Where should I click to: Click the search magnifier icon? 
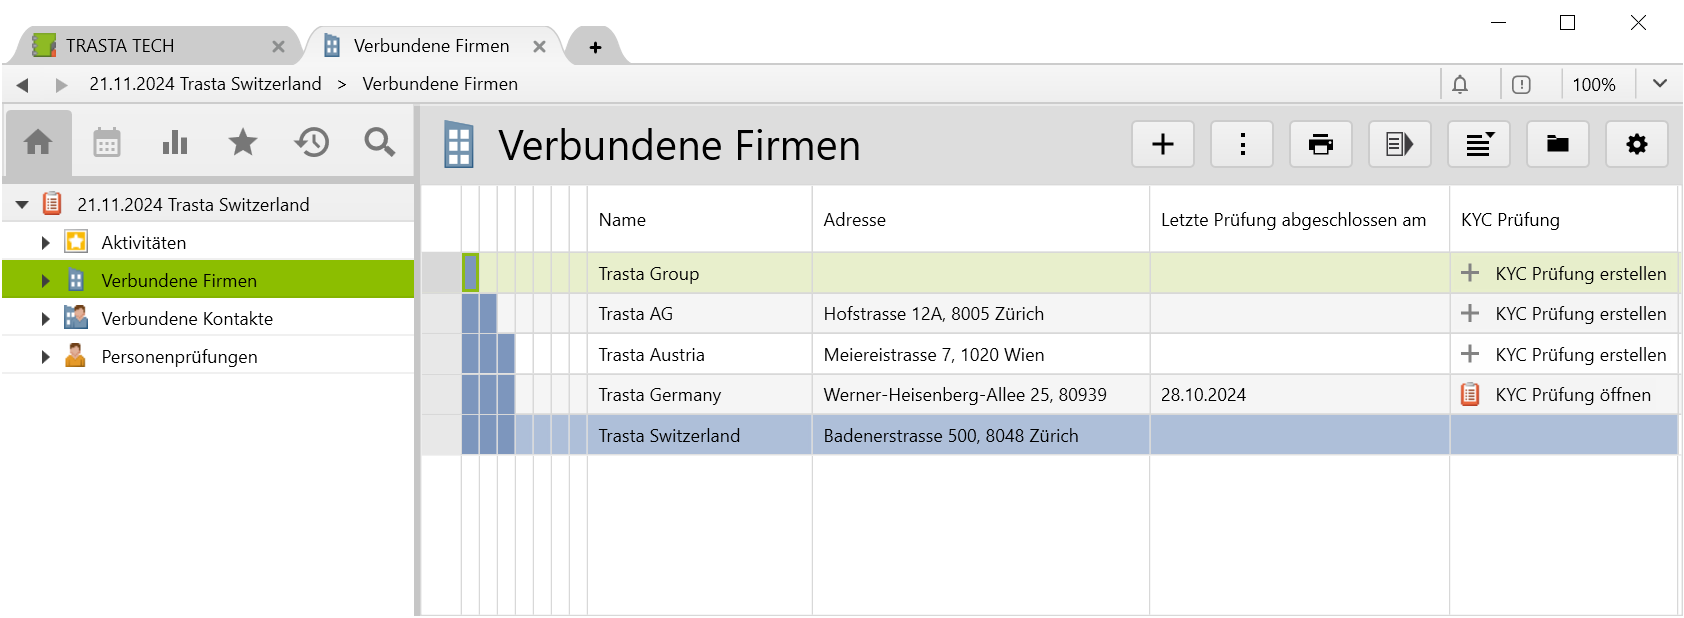tap(380, 143)
